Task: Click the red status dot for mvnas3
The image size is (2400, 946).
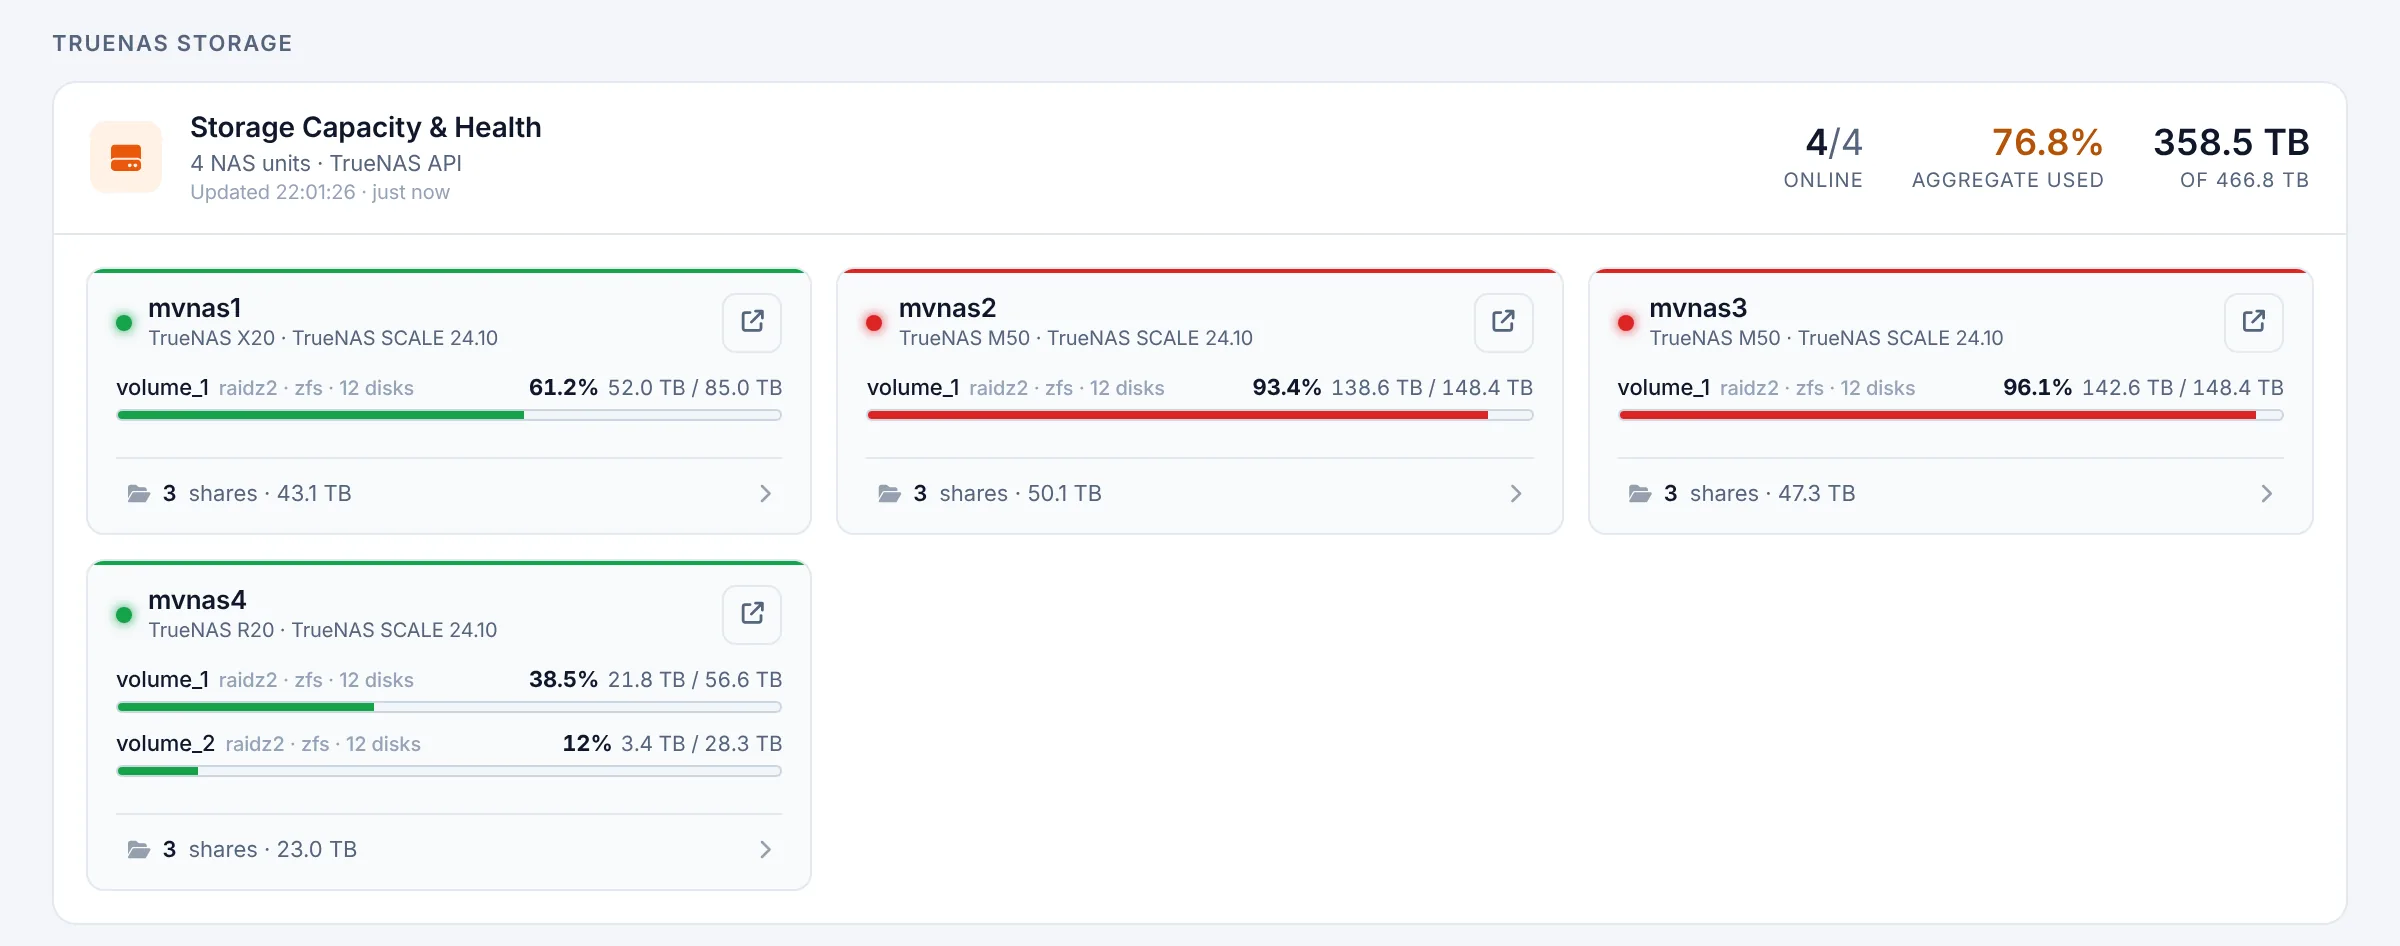Action: pyautogui.click(x=1625, y=322)
